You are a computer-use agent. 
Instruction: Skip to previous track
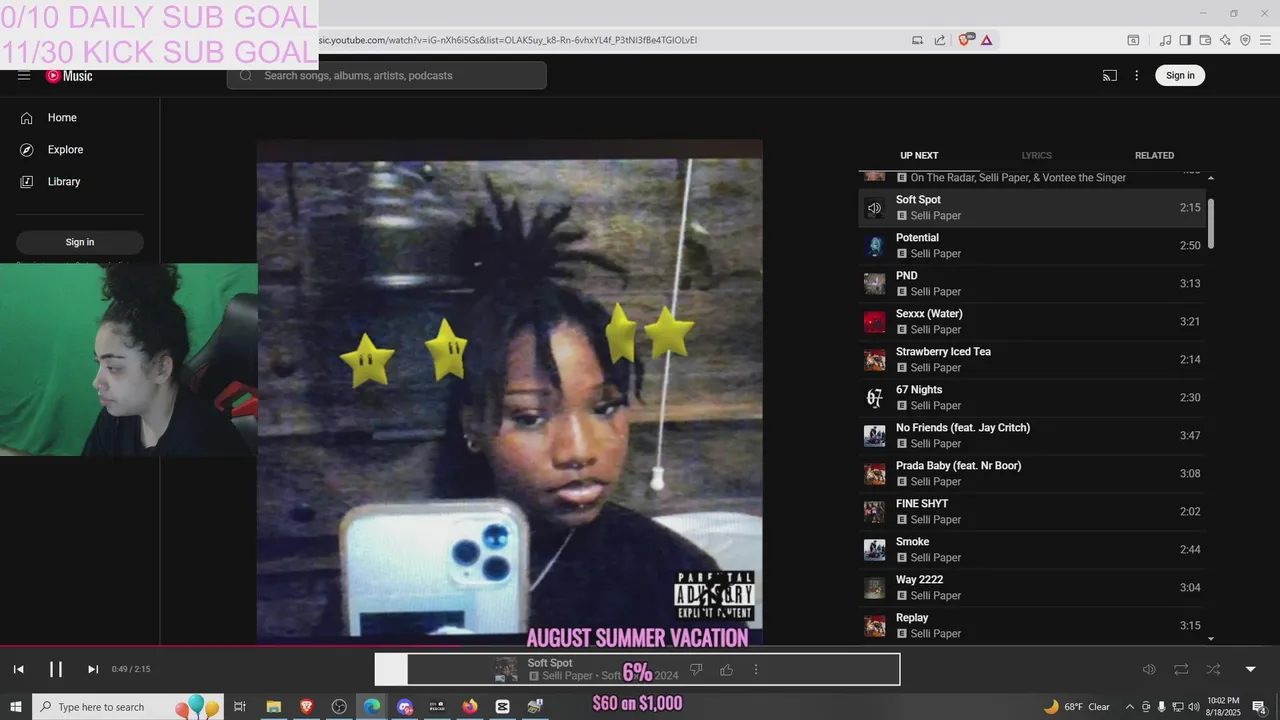18,670
